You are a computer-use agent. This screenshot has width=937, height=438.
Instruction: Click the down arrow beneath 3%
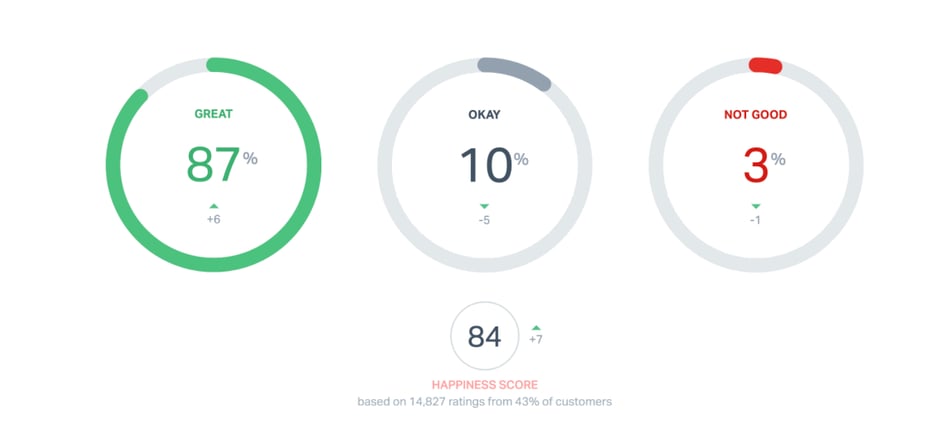tap(755, 206)
